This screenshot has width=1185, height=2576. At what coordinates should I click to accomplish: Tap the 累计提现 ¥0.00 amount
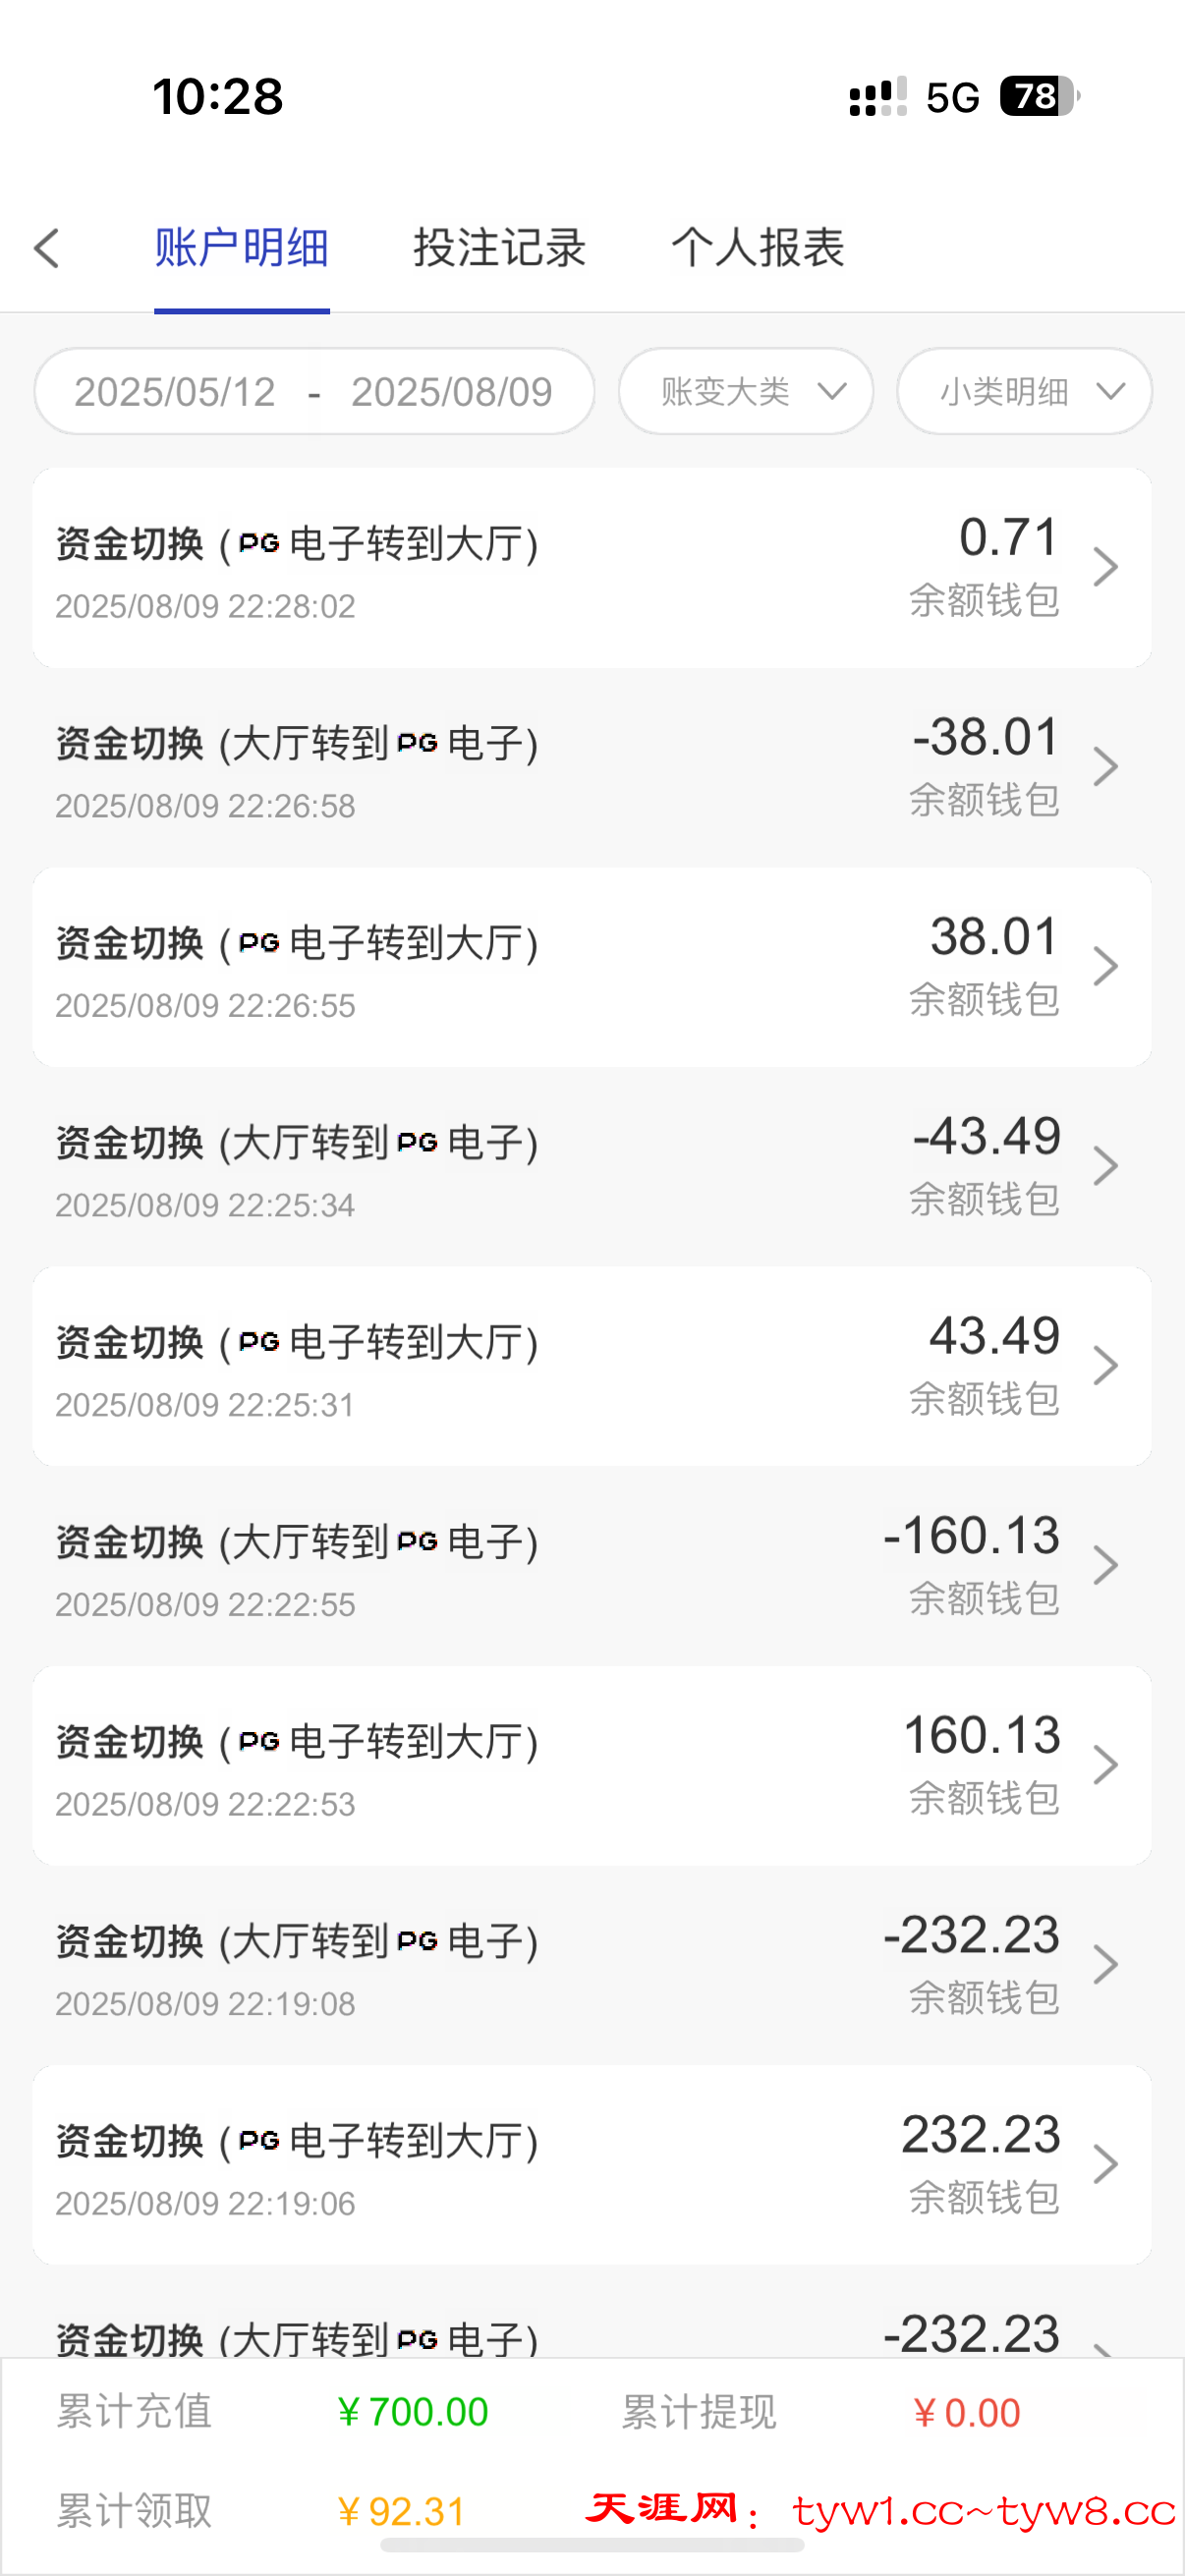point(967,2413)
